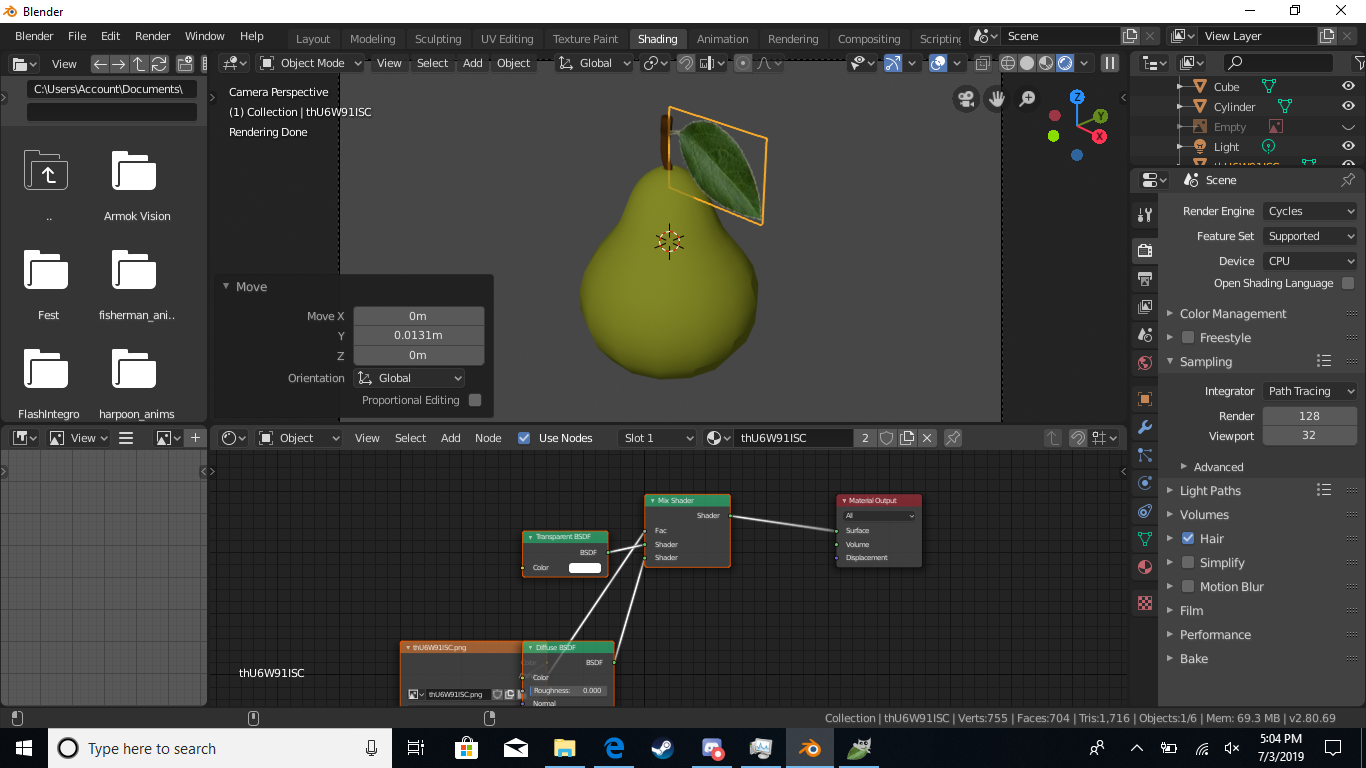This screenshot has width=1366, height=768.
Task: Select wireframe viewport shading
Action: coord(1008,63)
